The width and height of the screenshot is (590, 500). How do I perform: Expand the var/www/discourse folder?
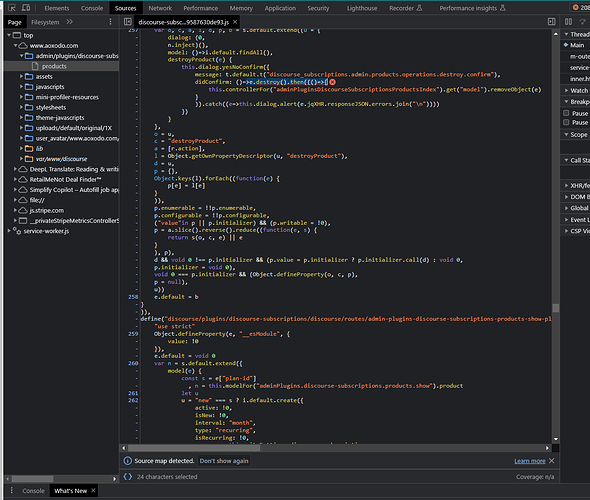coord(21,159)
